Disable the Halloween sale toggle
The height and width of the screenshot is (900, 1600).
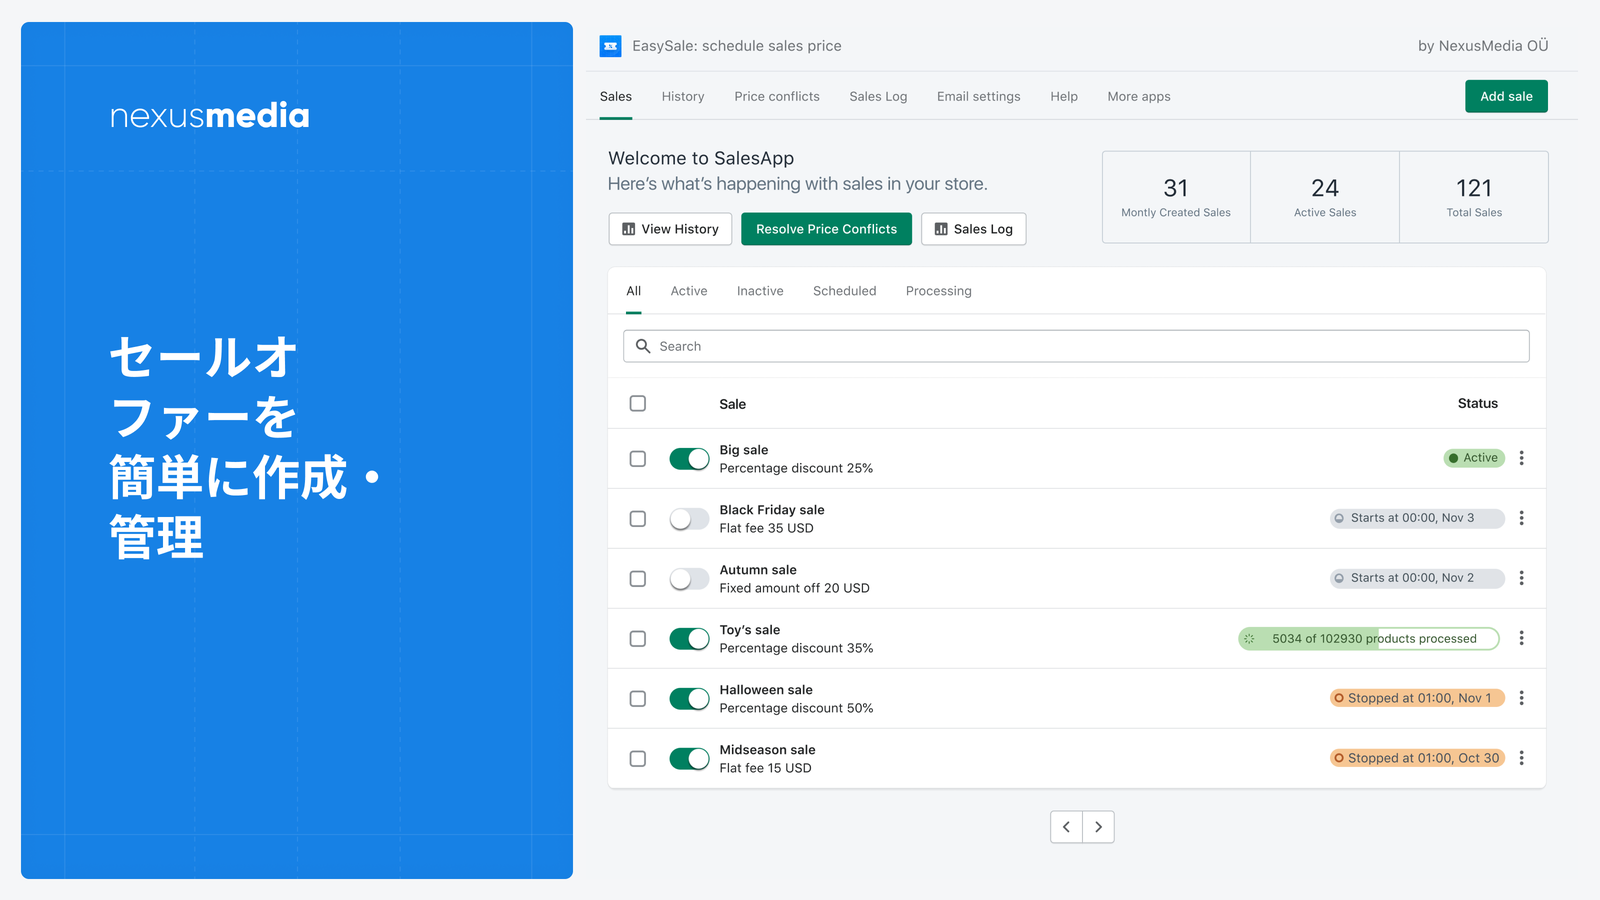(689, 699)
